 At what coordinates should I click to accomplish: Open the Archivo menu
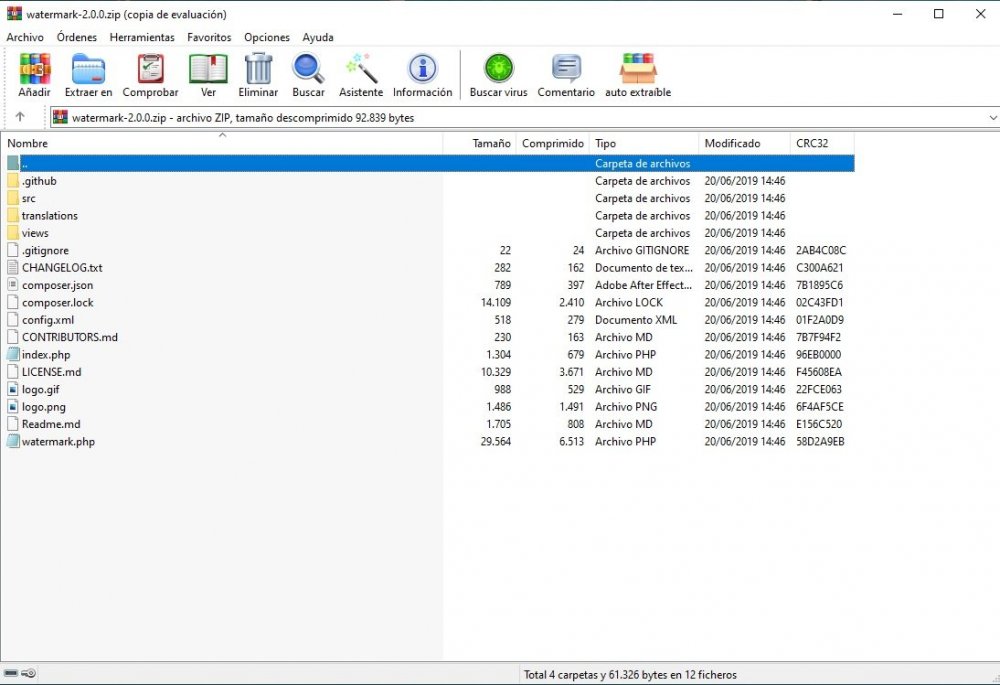click(25, 37)
